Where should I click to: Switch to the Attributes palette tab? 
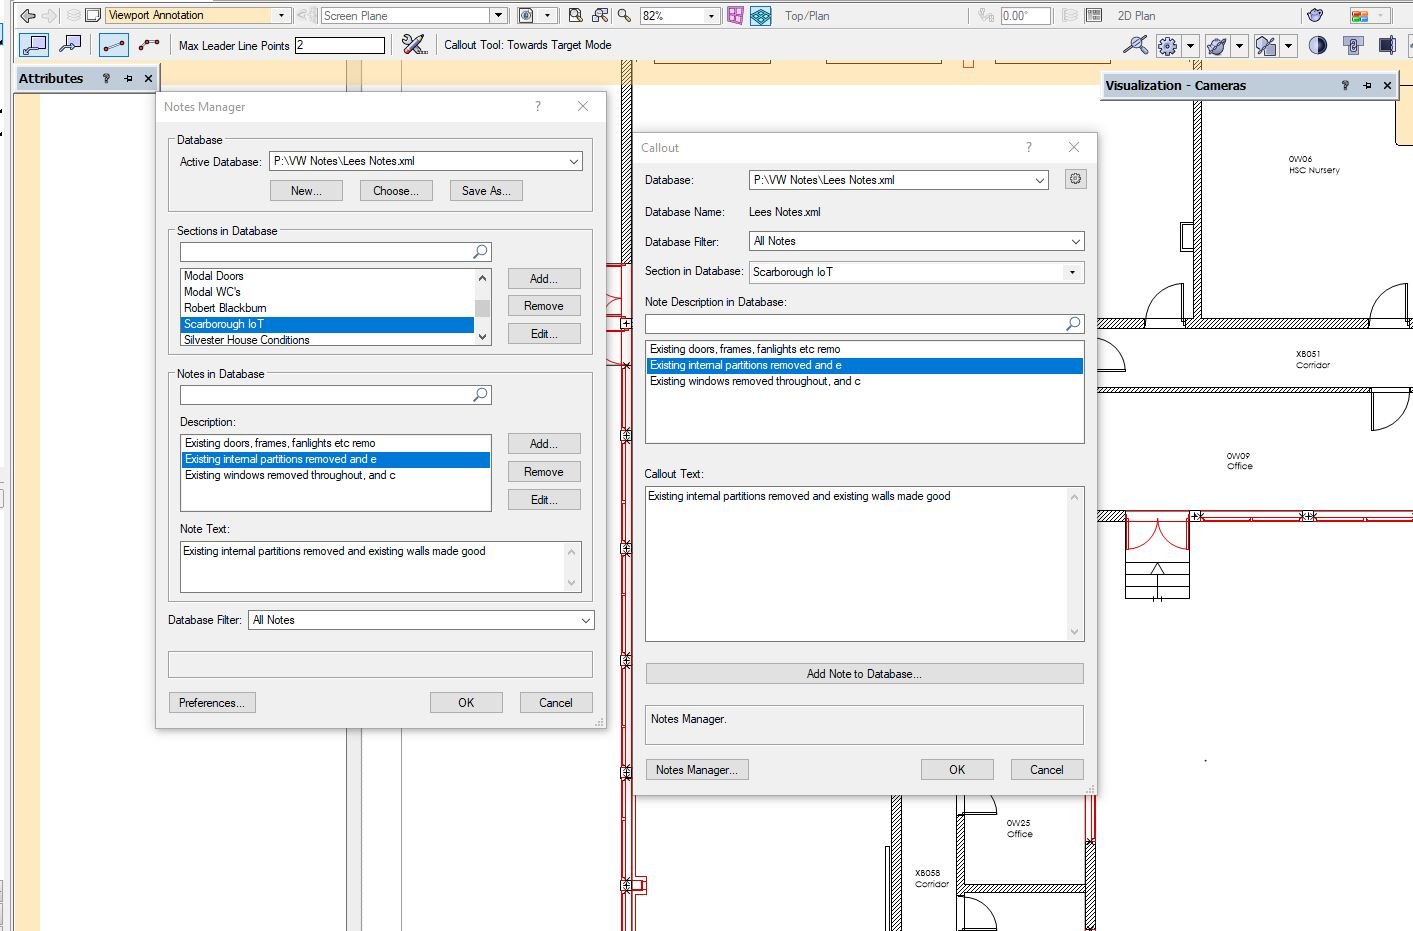50,78
